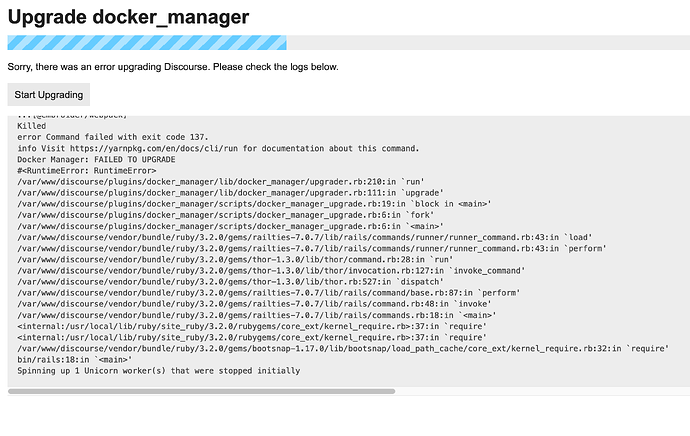Click the Start Upgrading button

48,95
